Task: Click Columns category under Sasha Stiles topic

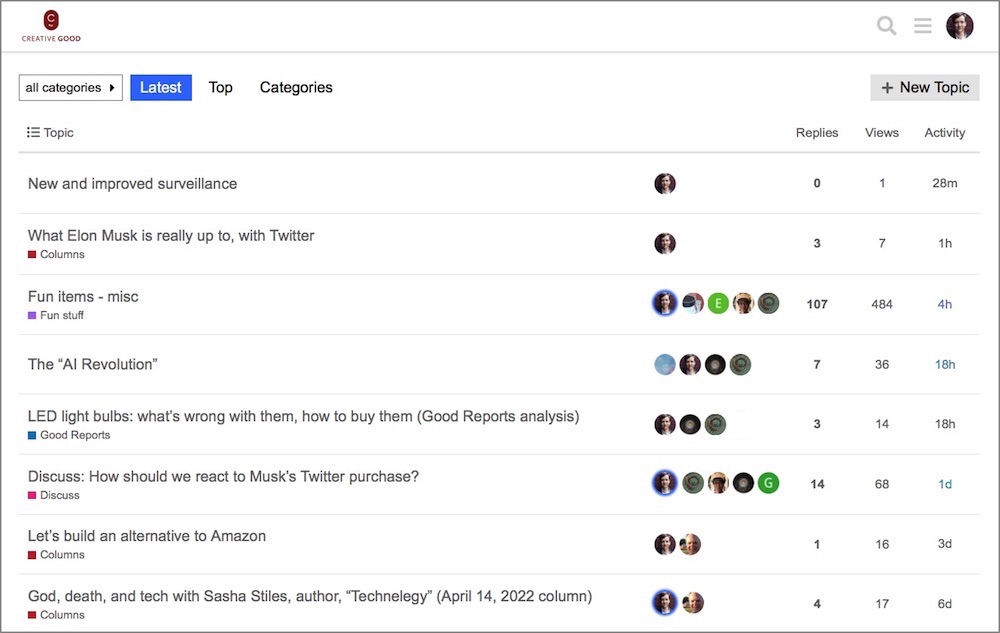Action: coord(56,615)
